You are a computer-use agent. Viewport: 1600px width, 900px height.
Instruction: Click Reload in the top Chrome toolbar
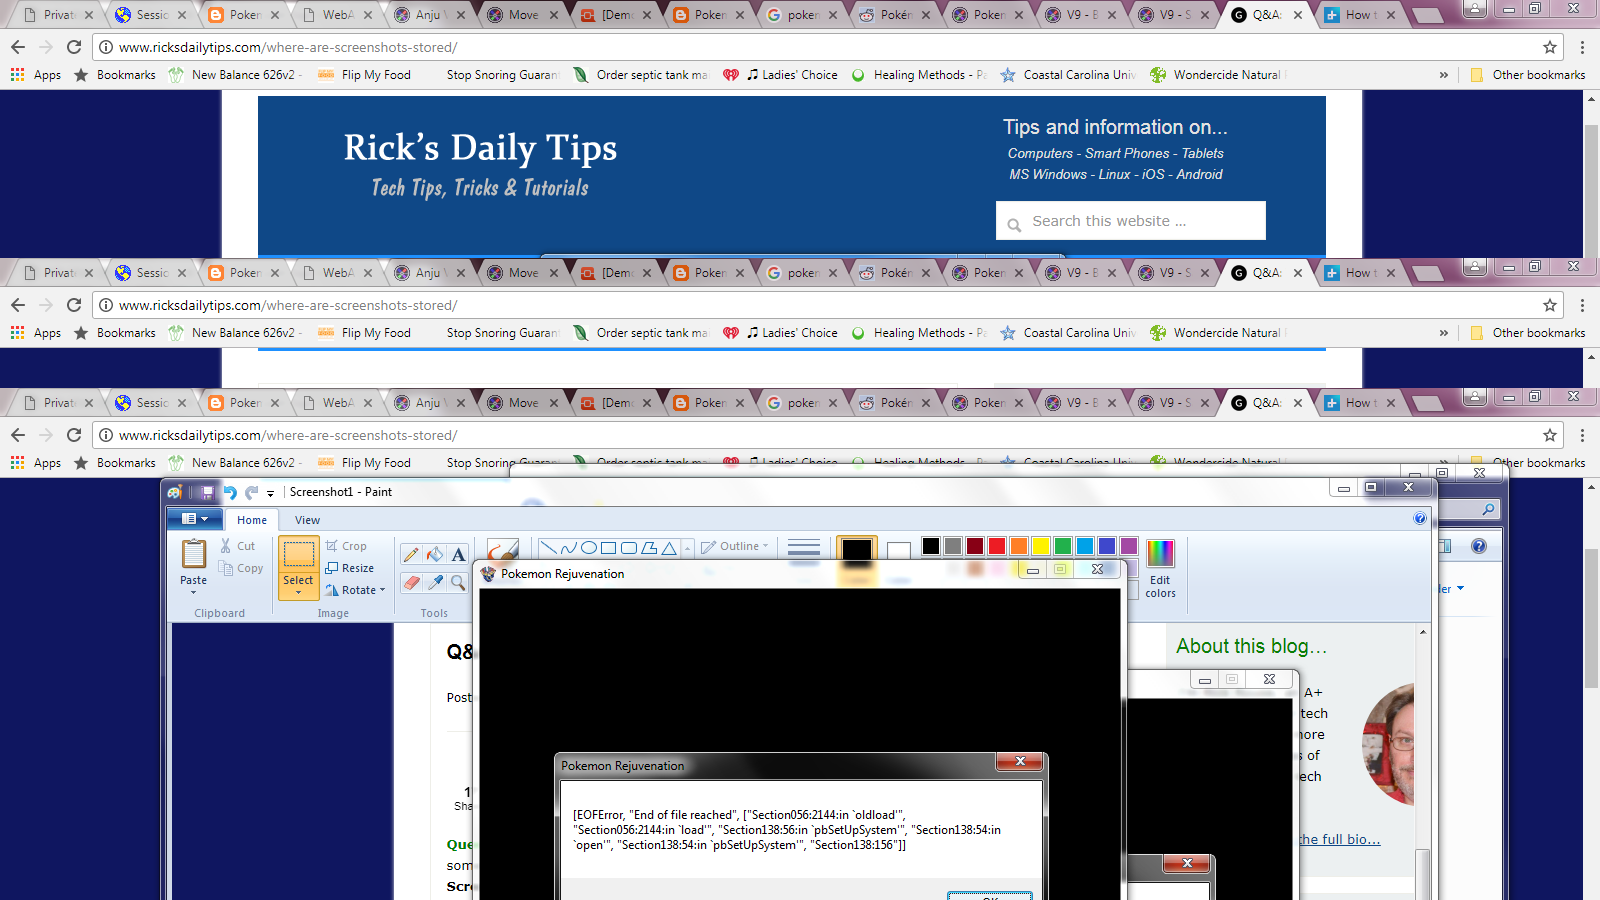pos(74,47)
